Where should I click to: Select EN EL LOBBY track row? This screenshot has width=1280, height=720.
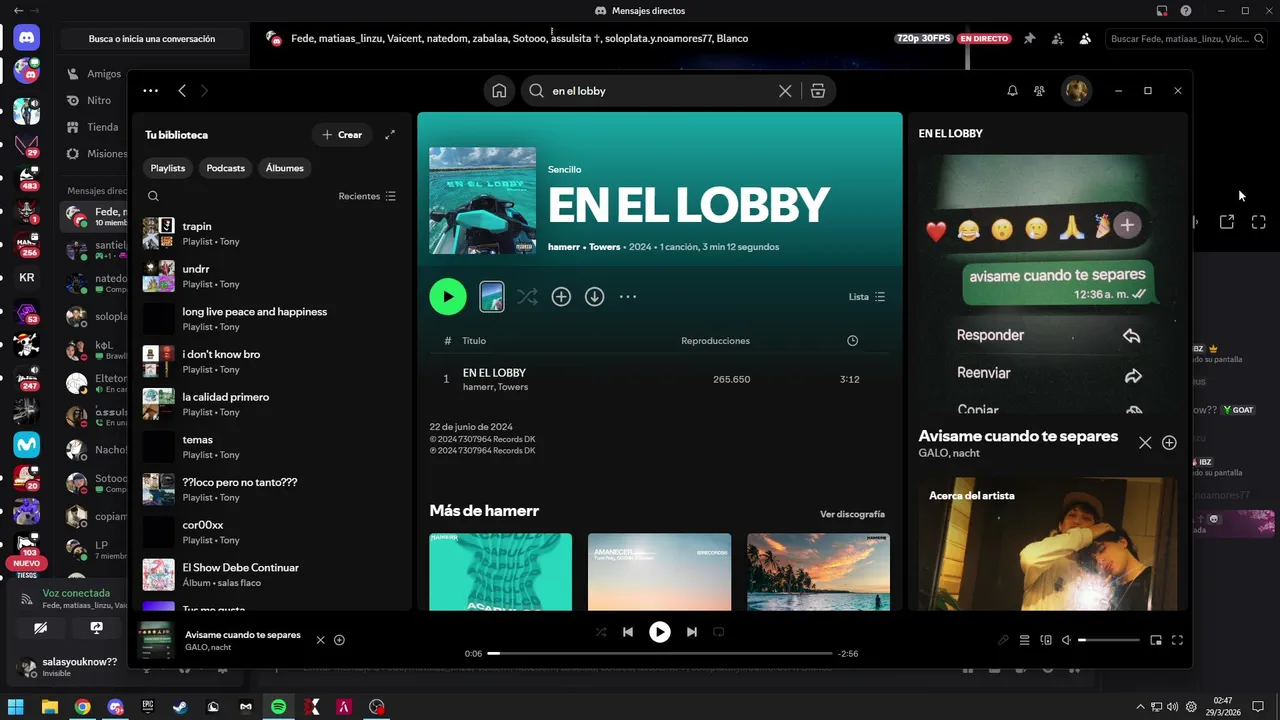tap(659, 379)
